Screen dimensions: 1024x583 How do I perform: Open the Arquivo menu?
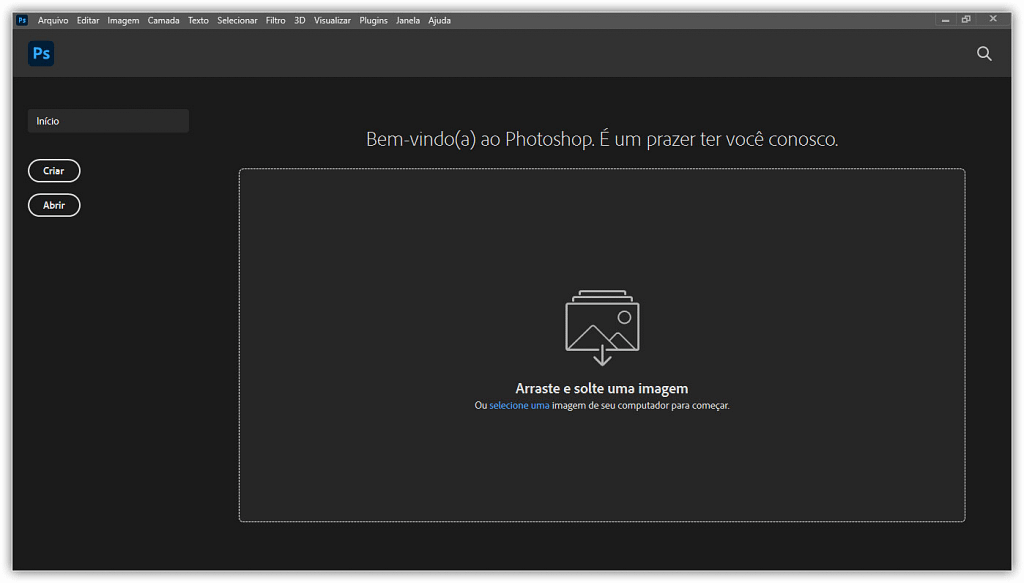pyautogui.click(x=53, y=20)
